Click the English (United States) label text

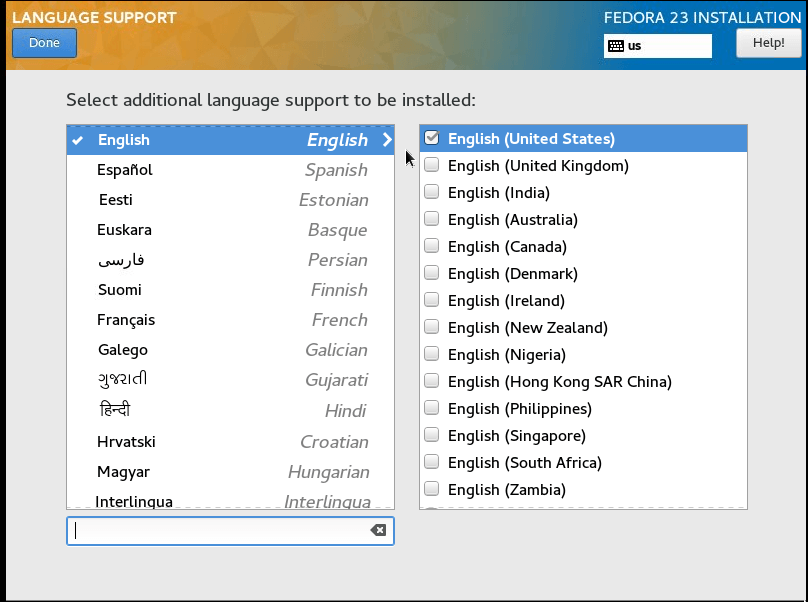(x=531, y=139)
